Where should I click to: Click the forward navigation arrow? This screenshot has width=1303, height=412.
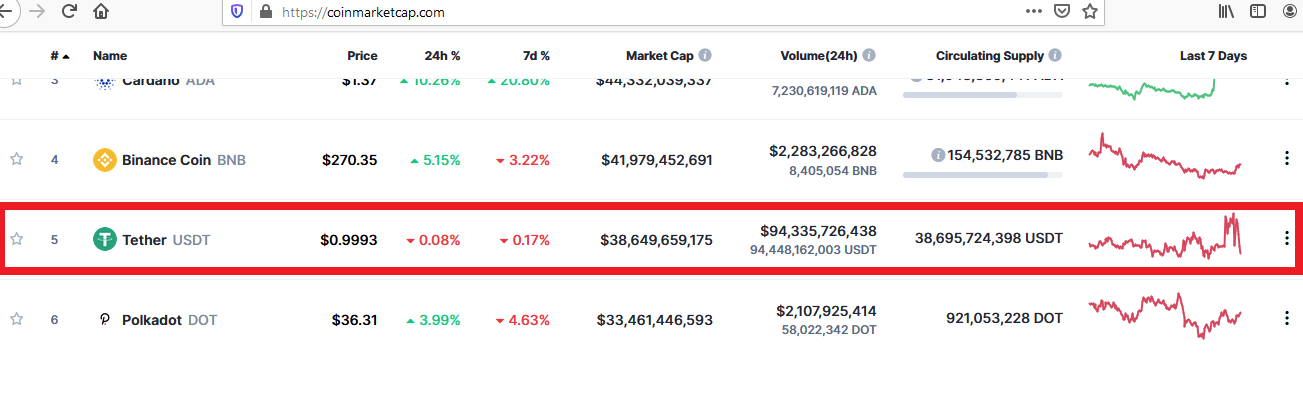36,12
